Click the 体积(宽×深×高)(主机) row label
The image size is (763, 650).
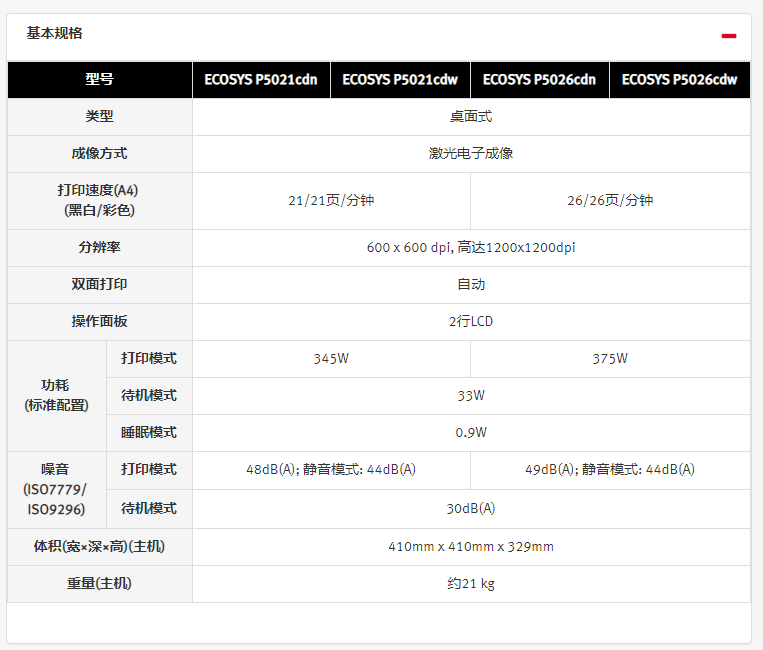coord(100,547)
